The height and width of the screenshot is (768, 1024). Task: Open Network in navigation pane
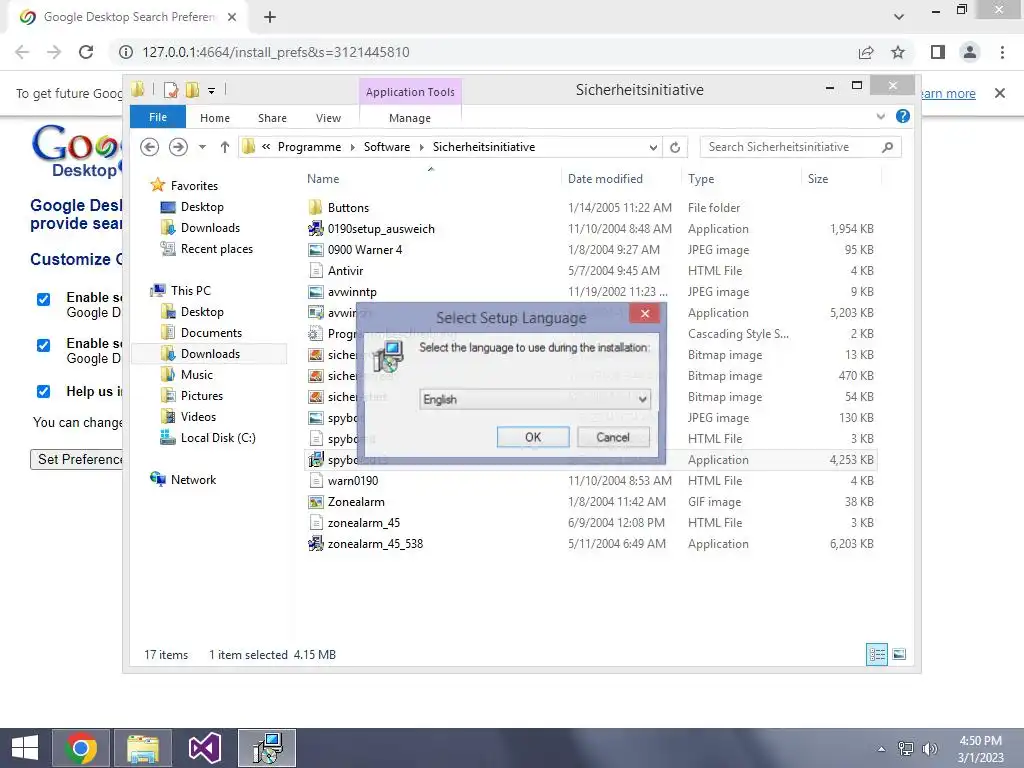[193, 479]
